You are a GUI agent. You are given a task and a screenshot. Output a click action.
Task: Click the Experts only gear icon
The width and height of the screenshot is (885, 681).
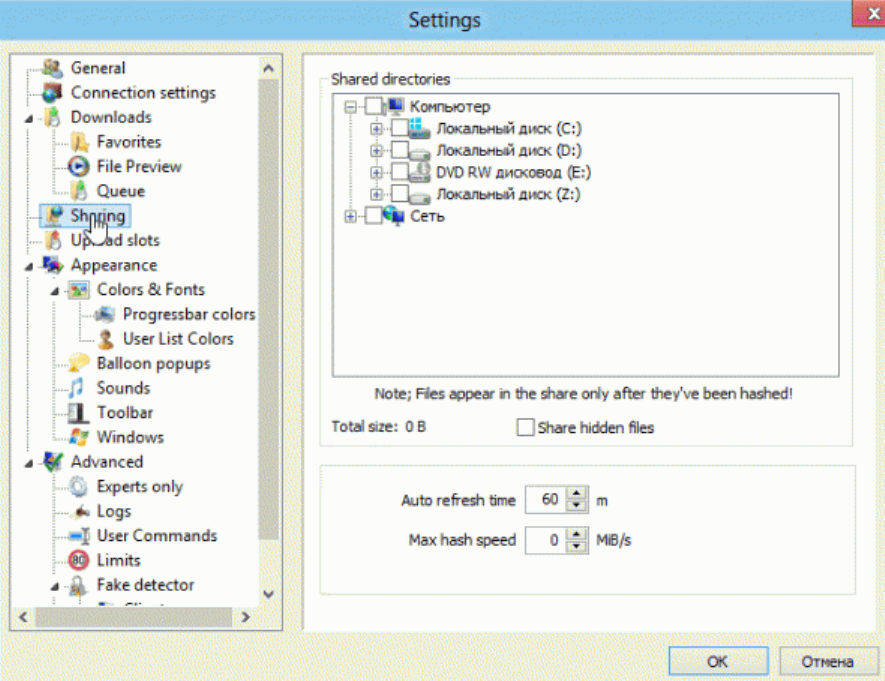click(79, 487)
